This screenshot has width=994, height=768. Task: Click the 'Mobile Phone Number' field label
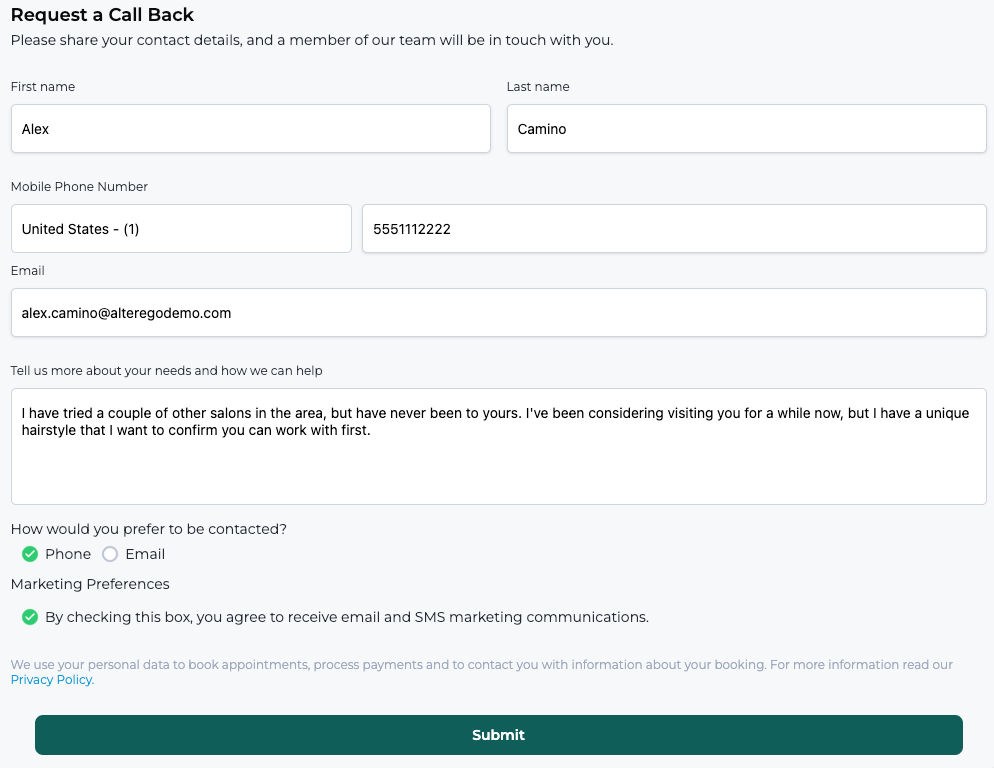click(x=79, y=186)
